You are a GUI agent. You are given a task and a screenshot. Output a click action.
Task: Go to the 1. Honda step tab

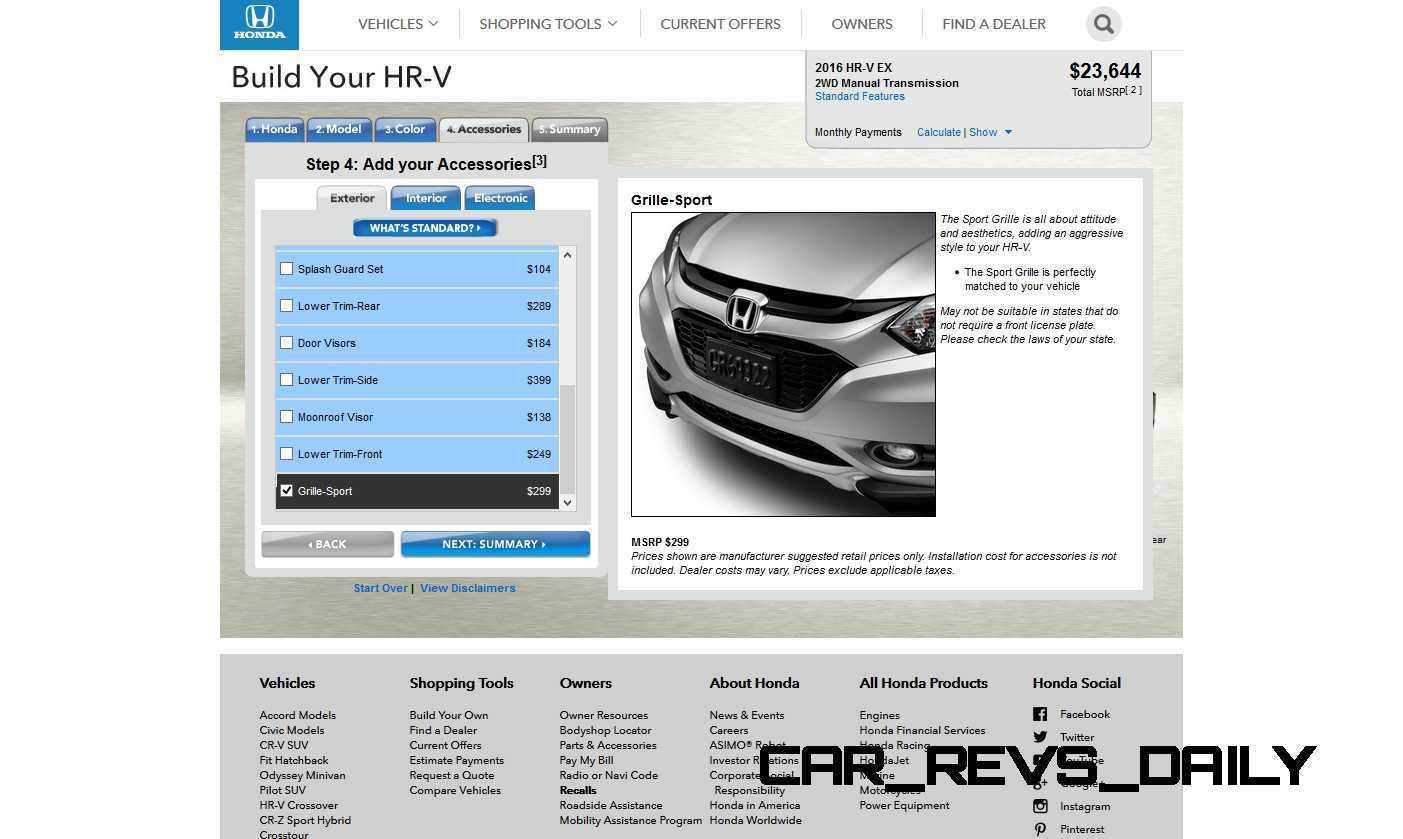coord(274,130)
